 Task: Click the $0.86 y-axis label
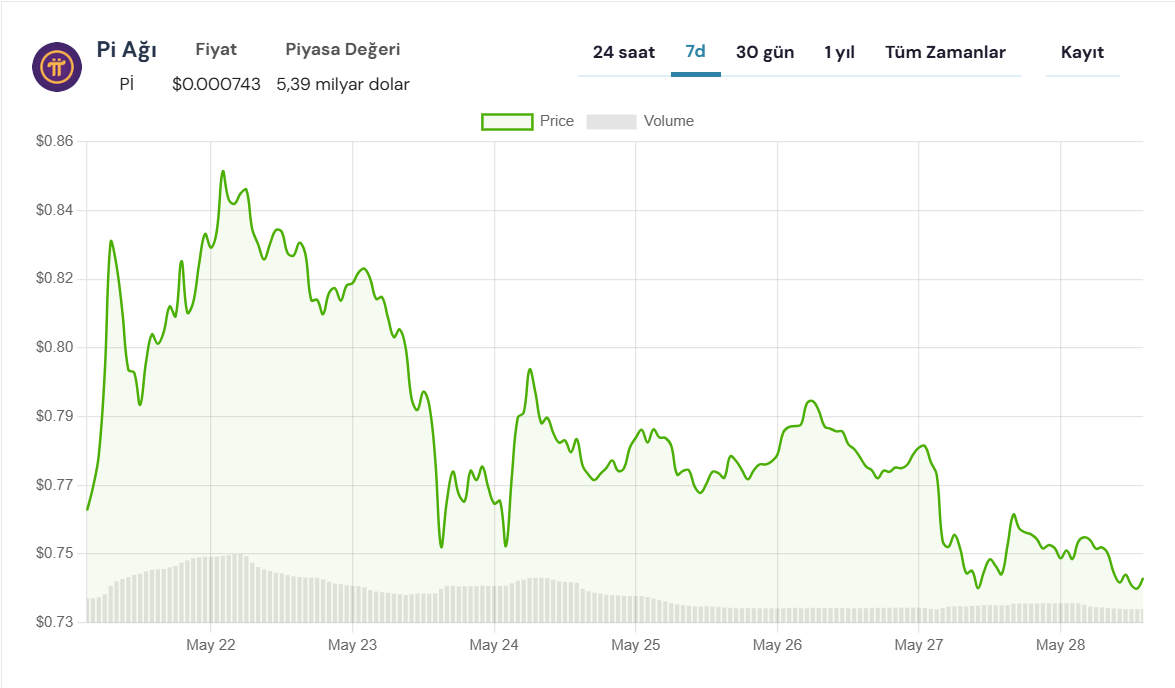(55, 141)
